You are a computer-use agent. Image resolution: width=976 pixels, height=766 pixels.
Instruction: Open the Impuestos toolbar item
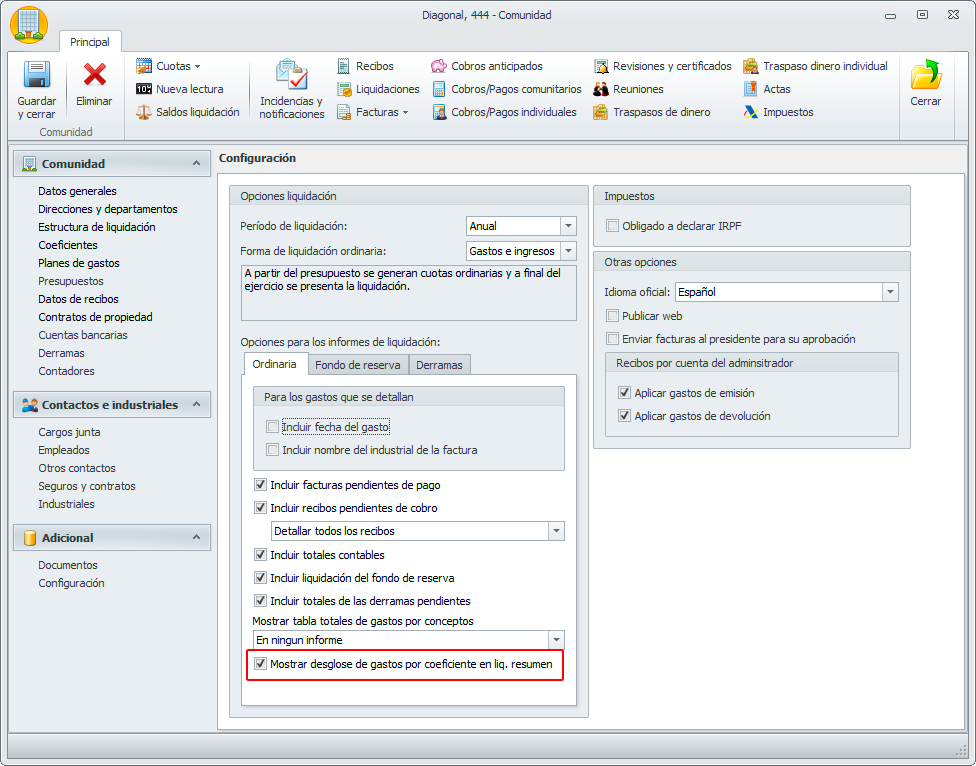(x=778, y=112)
